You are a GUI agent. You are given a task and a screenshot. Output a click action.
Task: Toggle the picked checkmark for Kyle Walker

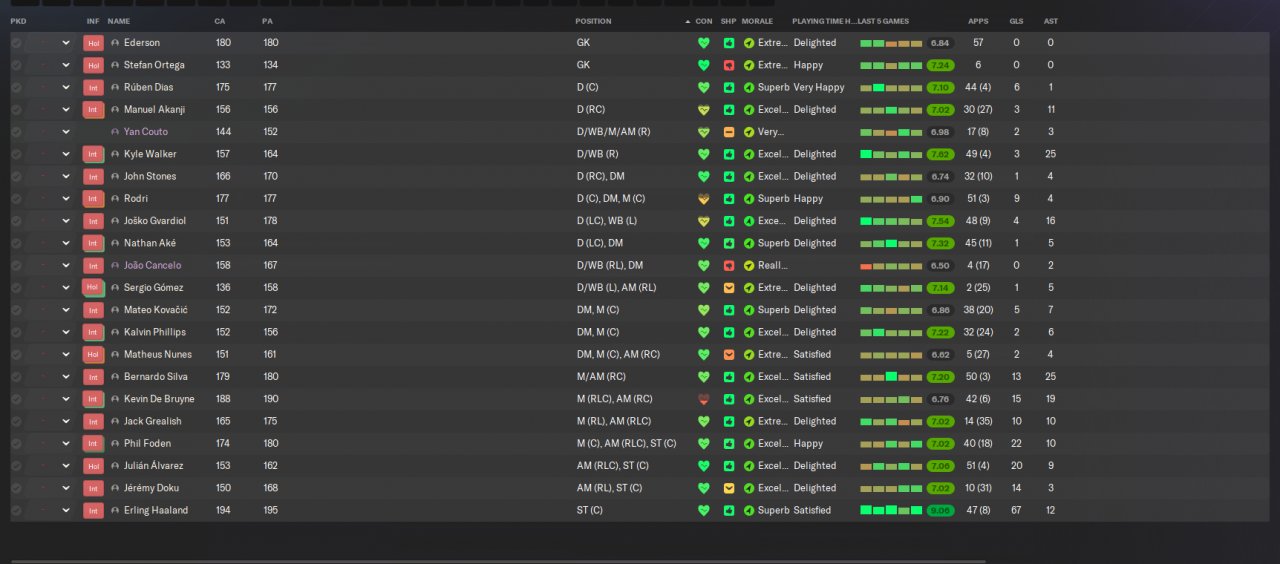pos(16,154)
